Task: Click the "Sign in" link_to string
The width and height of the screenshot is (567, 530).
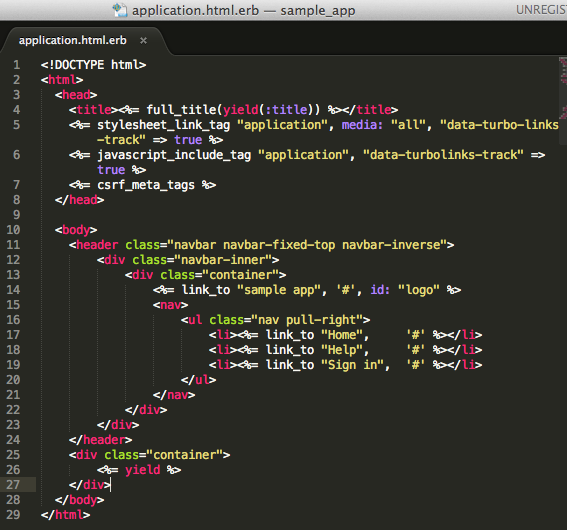Action: point(352,365)
